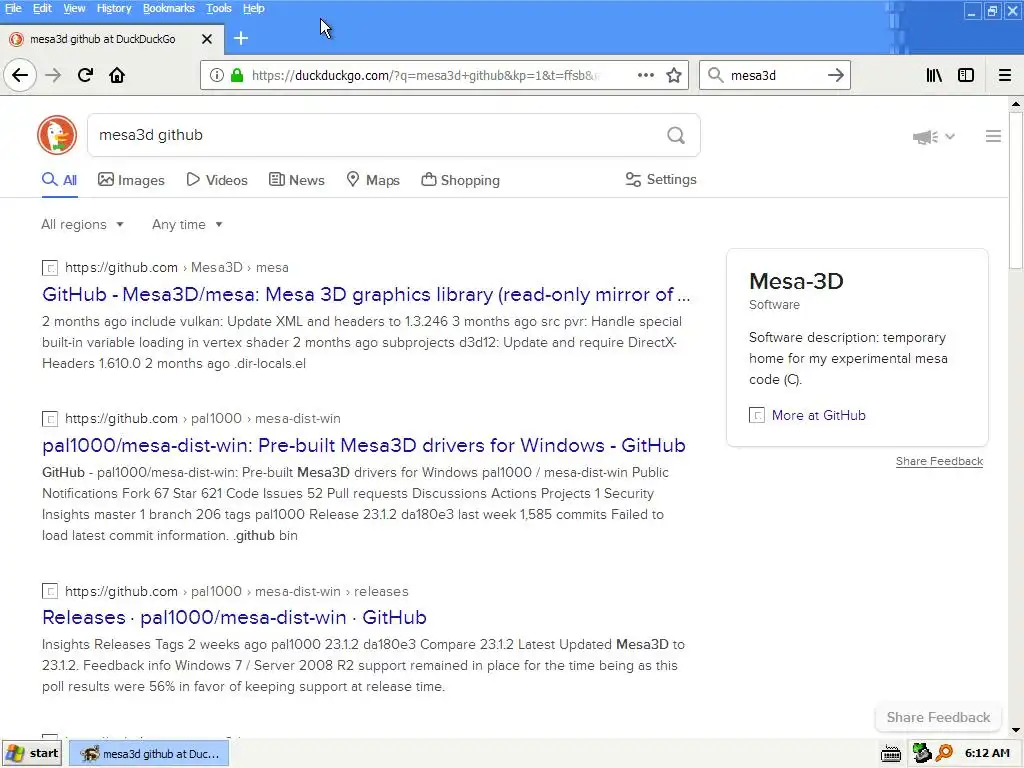
Task: Open the Tools menu
Action: 218,8
